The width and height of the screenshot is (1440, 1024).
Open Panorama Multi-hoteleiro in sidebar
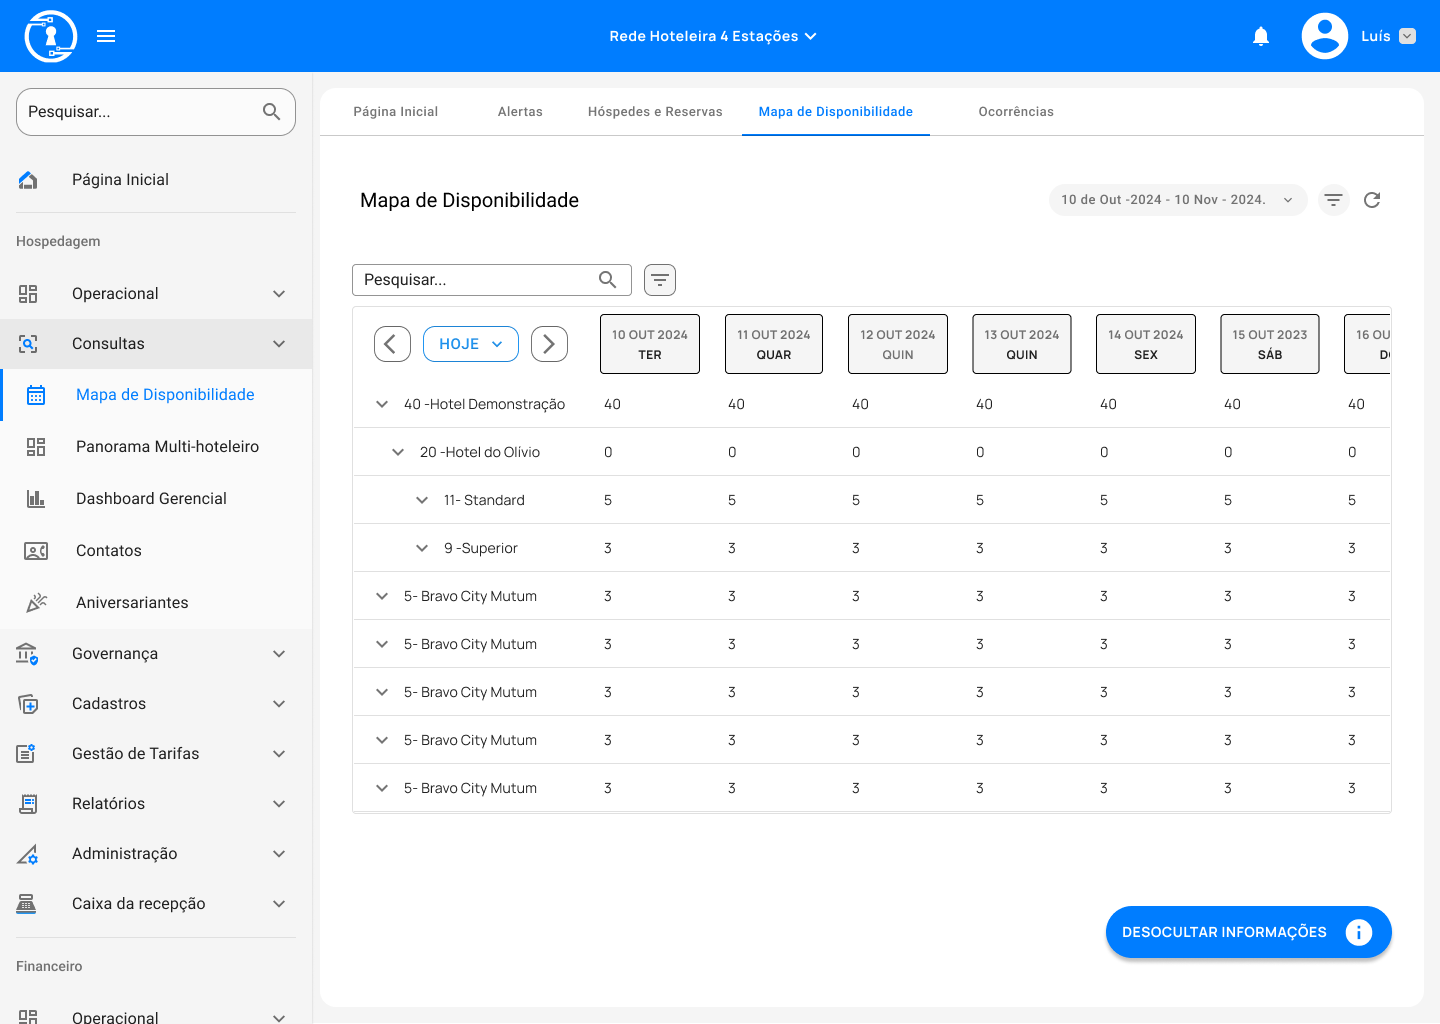[167, 447]
